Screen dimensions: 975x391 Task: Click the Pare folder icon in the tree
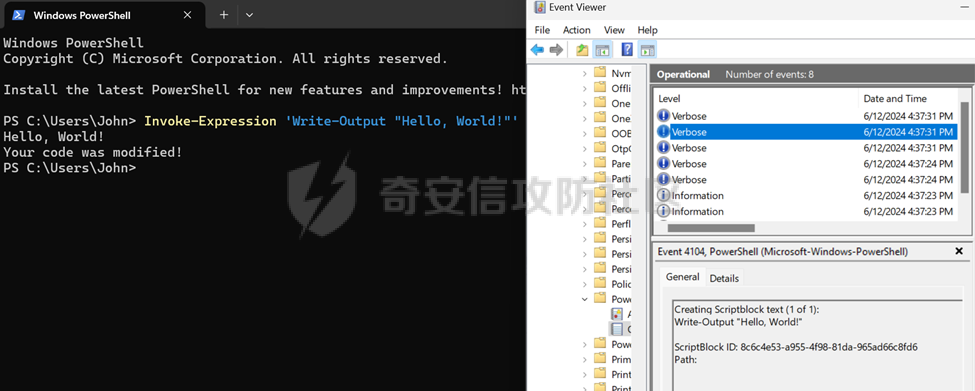coord(600,163)
